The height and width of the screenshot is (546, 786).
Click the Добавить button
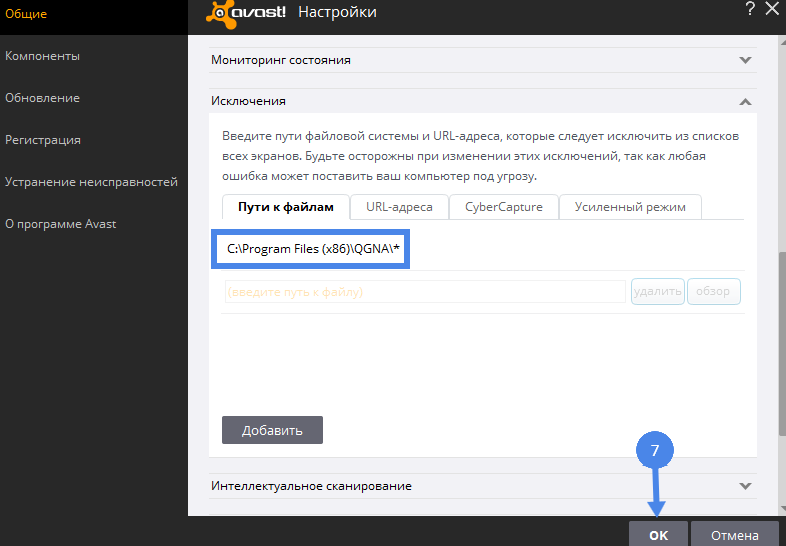[x=272, y=430]
